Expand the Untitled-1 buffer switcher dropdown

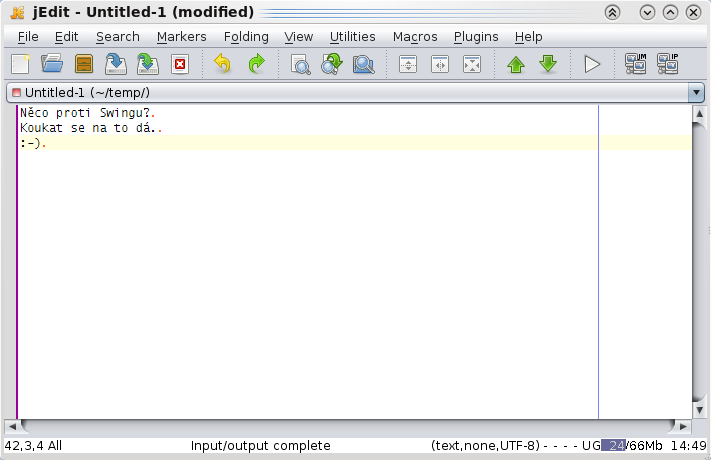point(696,93)
